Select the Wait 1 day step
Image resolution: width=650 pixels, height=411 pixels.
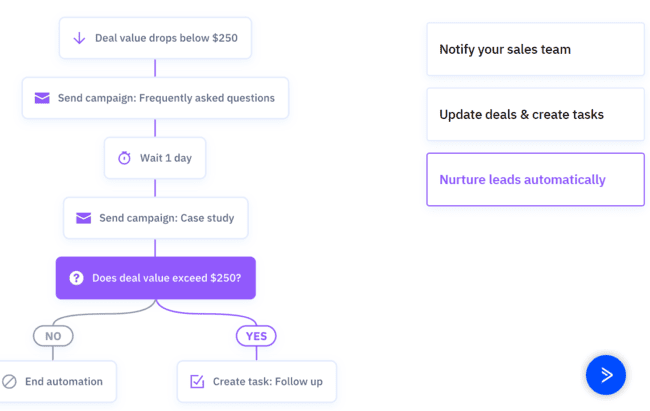click(x=166, y=158)
